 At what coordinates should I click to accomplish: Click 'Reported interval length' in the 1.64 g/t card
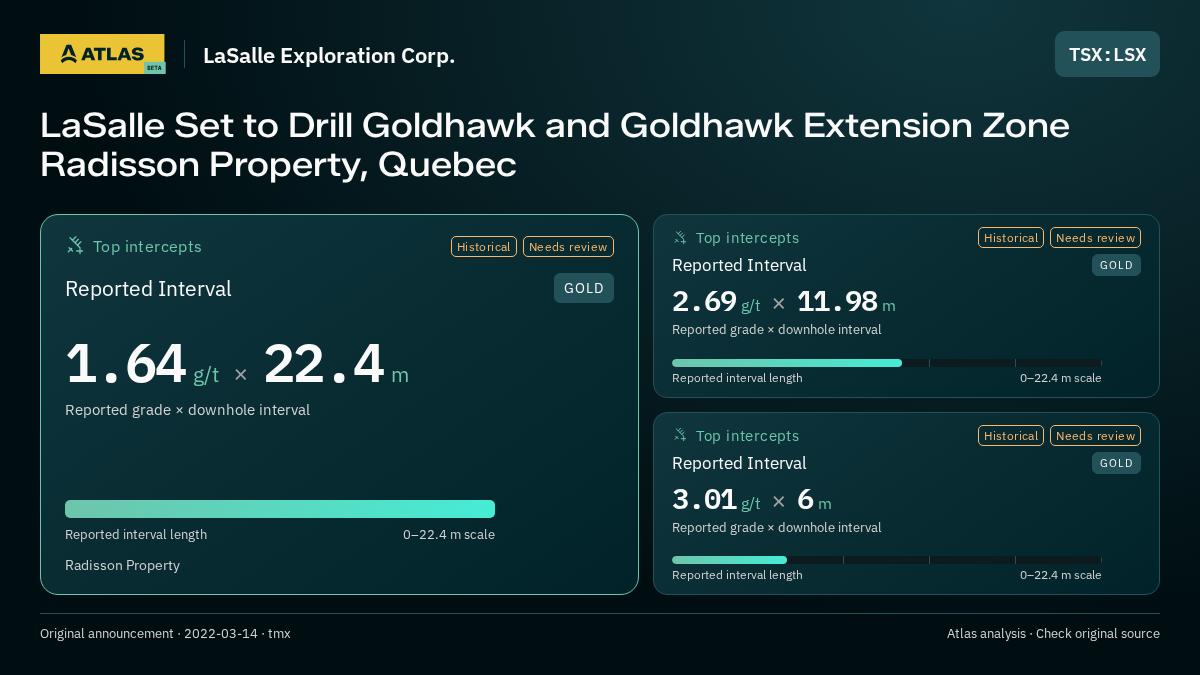click(136, 535)
